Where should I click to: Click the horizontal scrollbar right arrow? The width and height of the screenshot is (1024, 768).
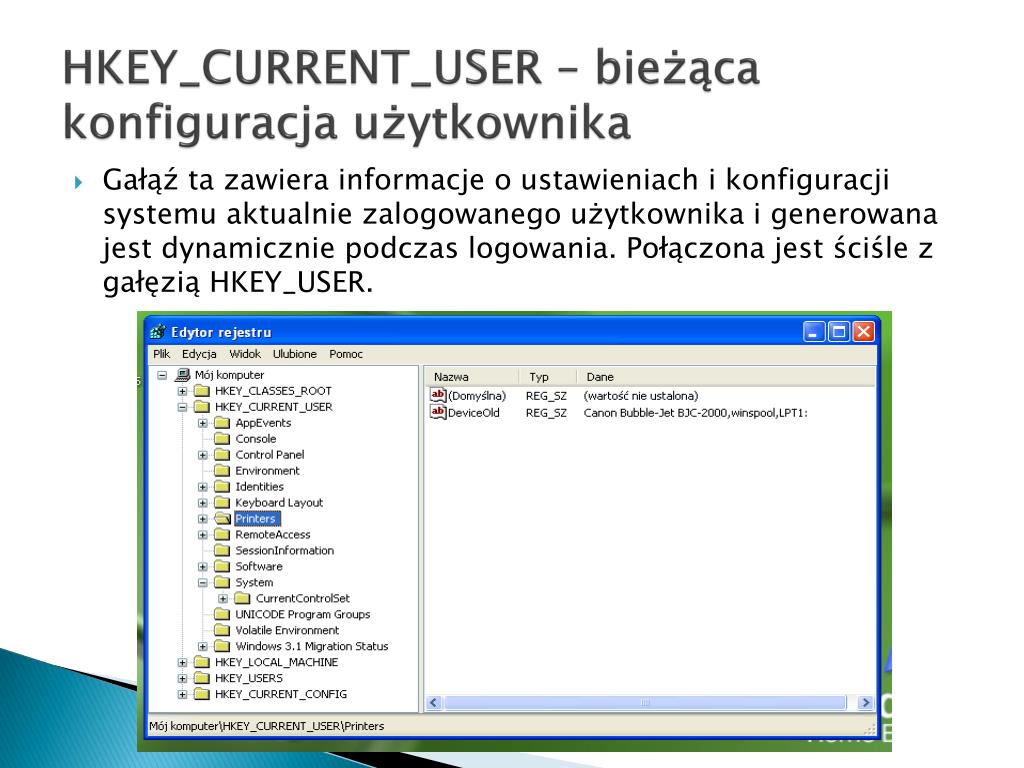point(865,703)
